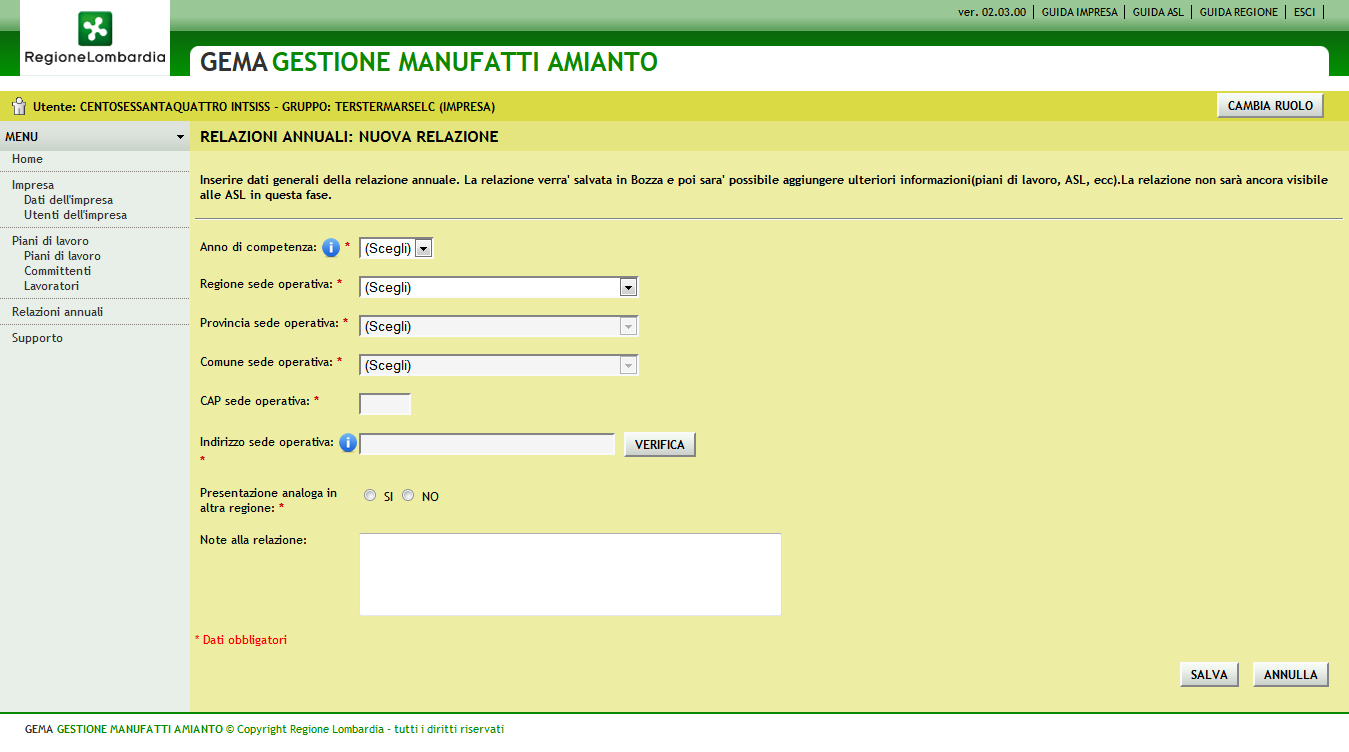Viewport: 1349px width, 752px height.
Task: Open Lavoratori menu item
Action: tap(51, 286)
